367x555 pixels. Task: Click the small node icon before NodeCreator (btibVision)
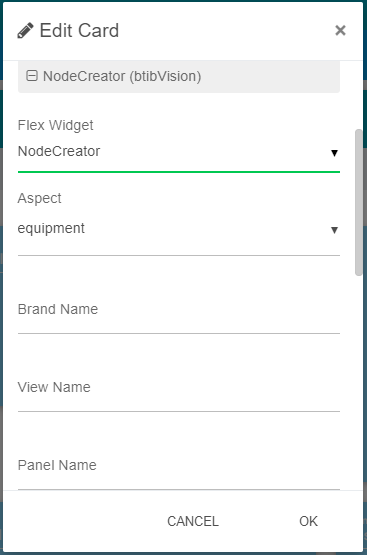point(32,76)
